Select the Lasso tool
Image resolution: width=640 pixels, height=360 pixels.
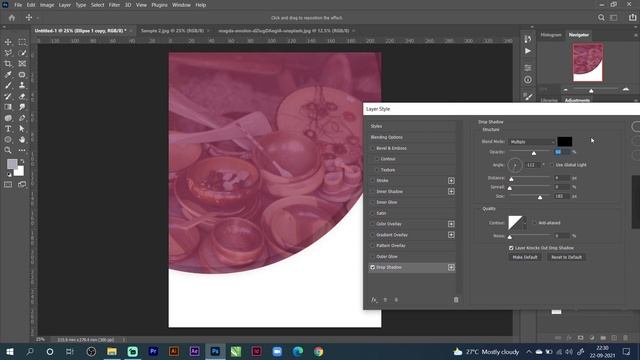click(x=8, y=53)
